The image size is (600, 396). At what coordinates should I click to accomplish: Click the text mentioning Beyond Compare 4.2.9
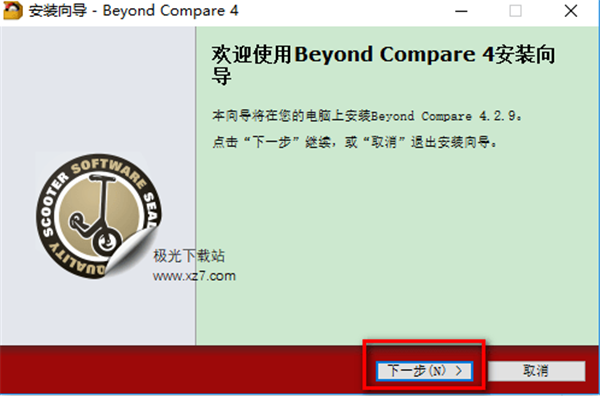click(x=367, y=116)
